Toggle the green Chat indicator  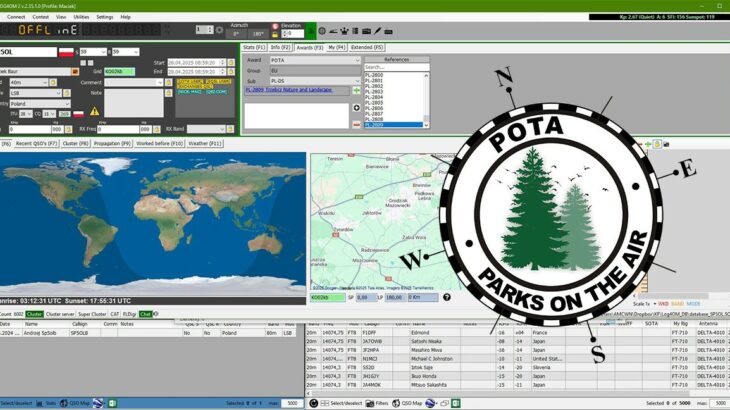(x=145, y=314)
